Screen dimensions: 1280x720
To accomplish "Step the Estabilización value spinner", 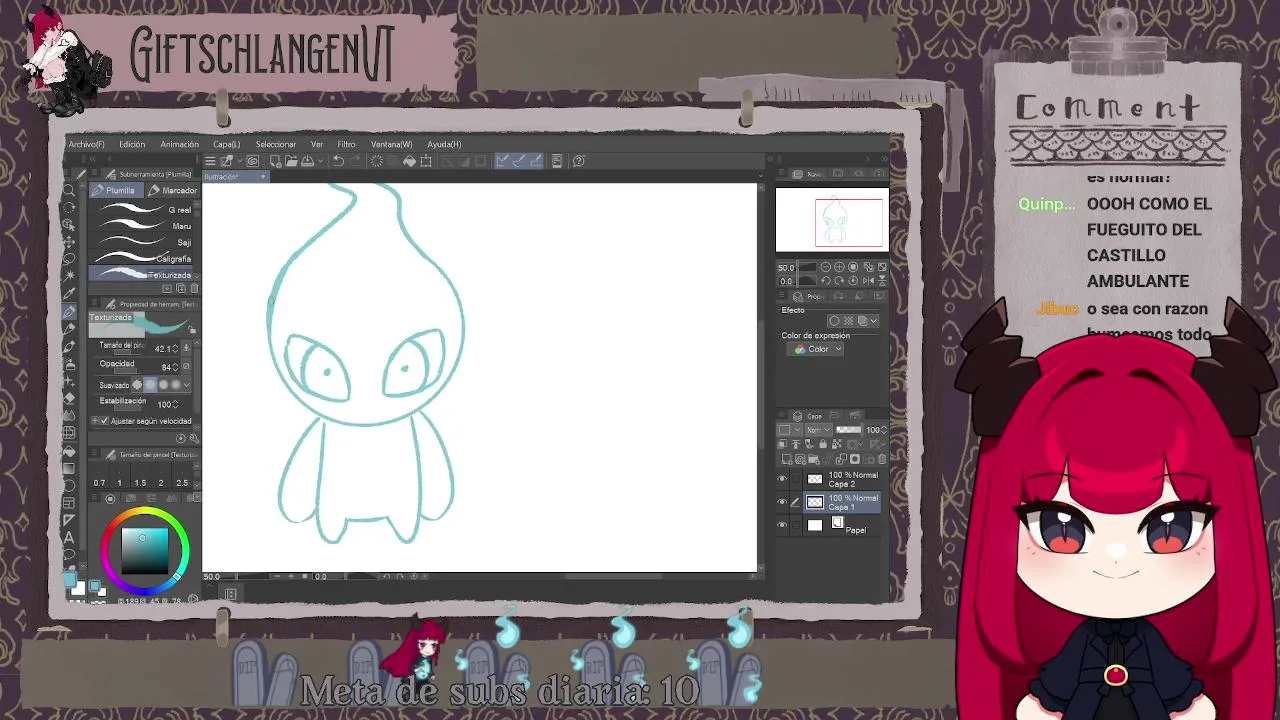I will 175,404.
